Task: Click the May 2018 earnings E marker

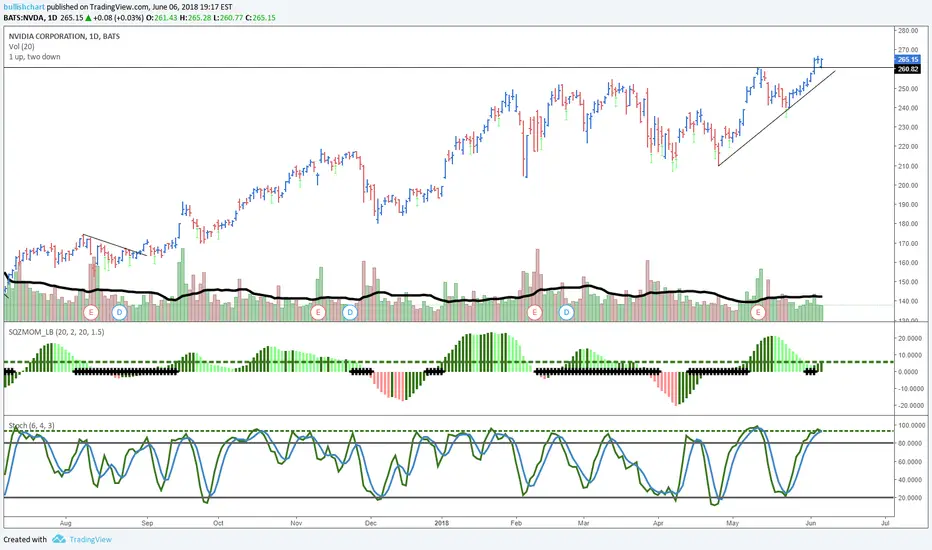Action: click(x=758, y=312)
